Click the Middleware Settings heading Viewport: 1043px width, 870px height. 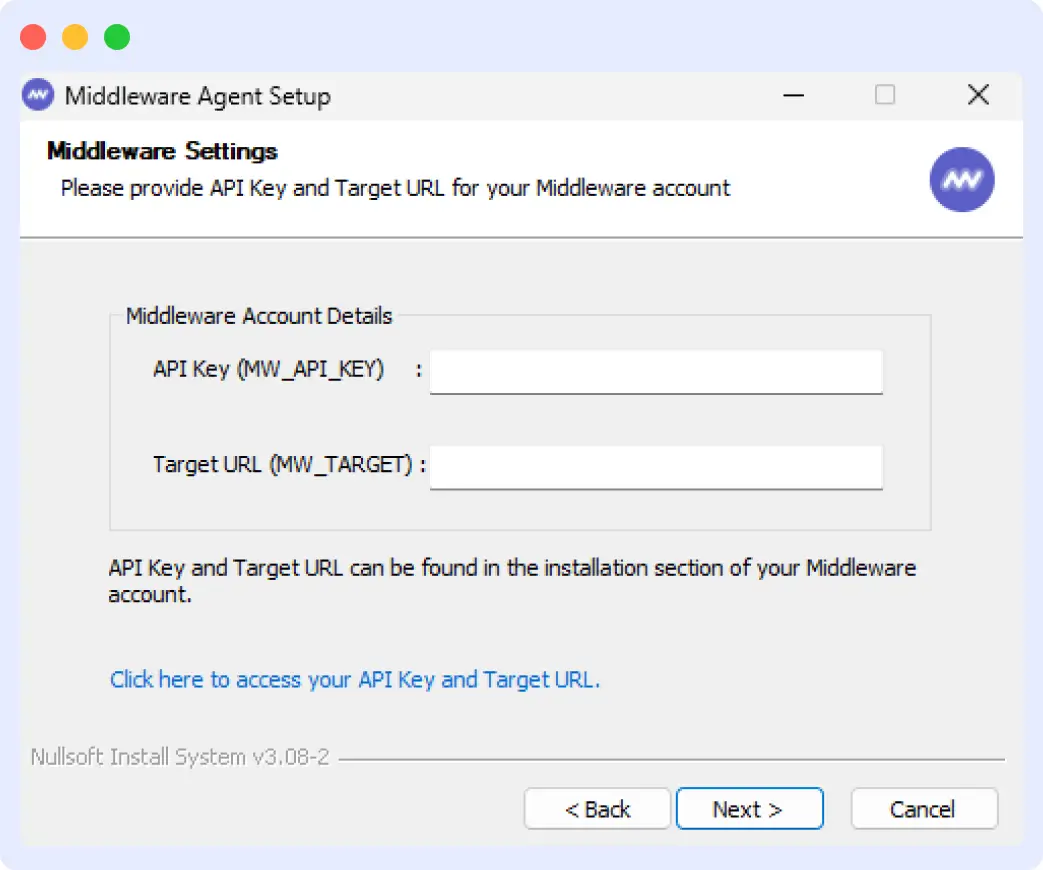point(162,152)
